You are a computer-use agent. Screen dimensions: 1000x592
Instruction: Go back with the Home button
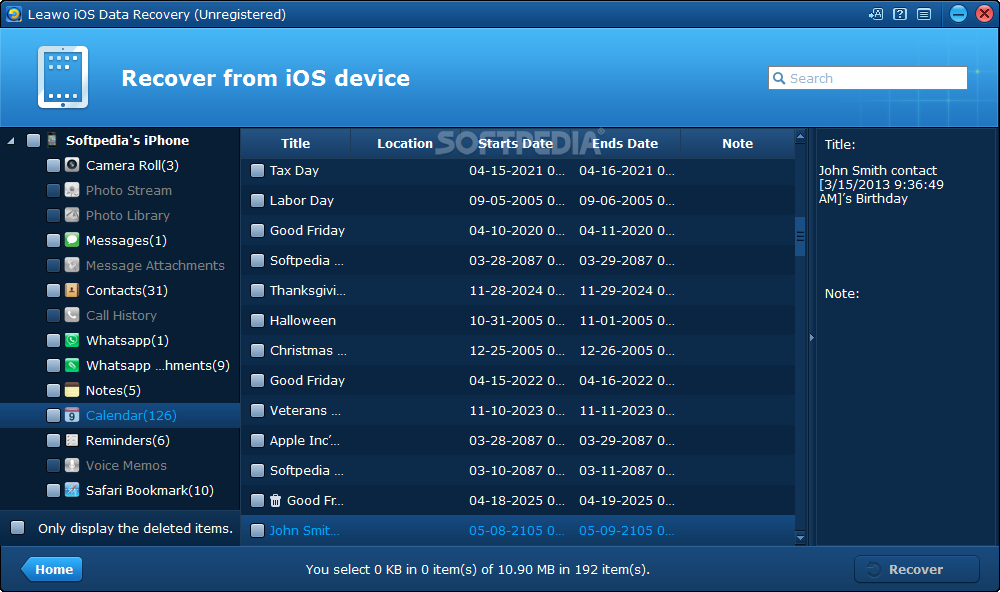(x=52, y=569)
